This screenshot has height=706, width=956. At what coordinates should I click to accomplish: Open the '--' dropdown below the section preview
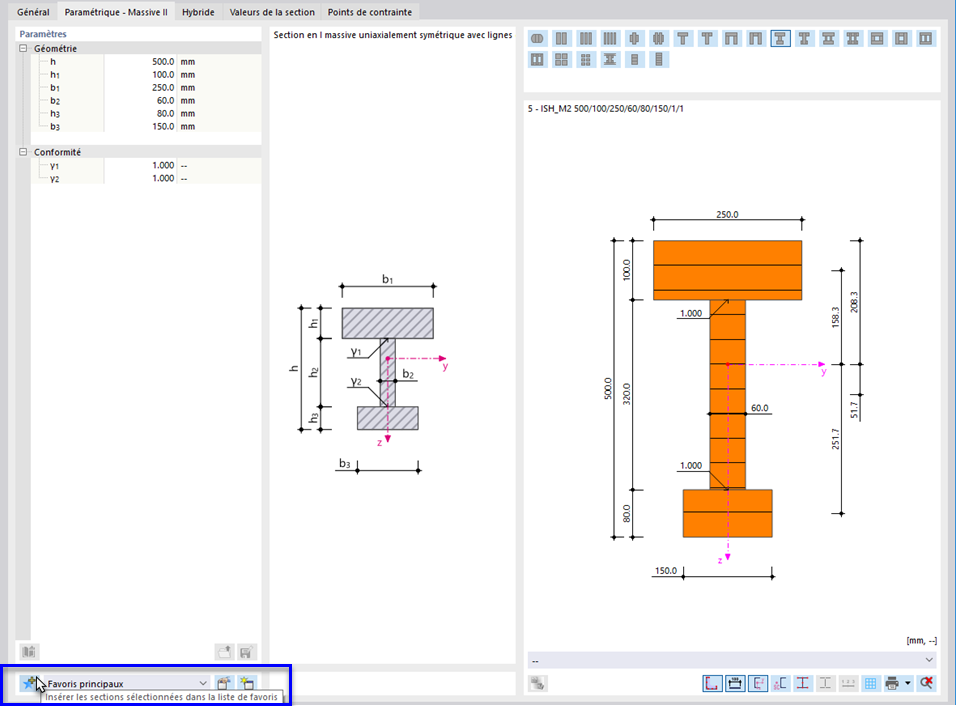tap(732, 660)
